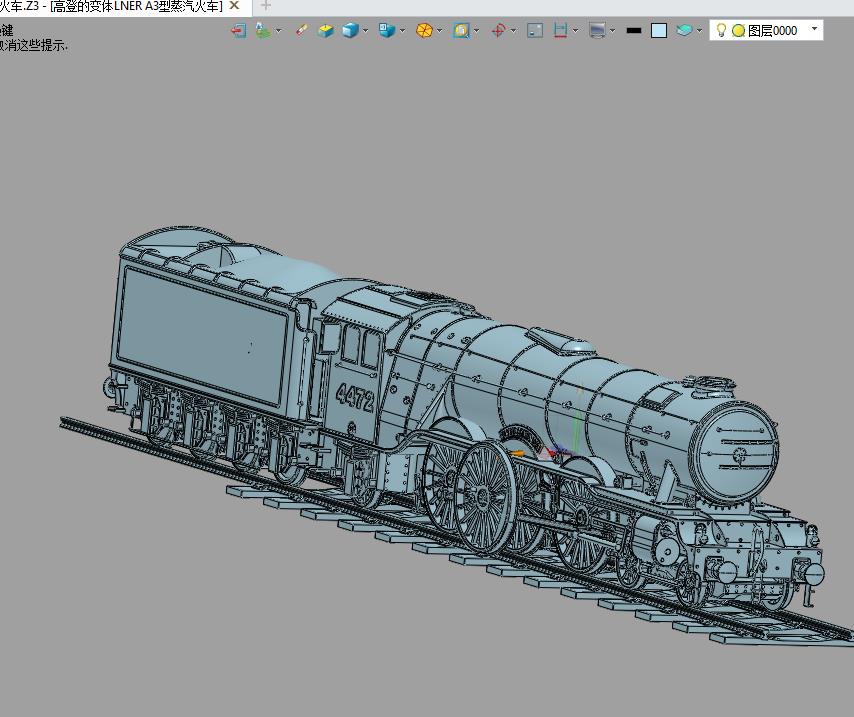Viewport: 854px width, 717px height.
Task: Click the red exit session arrow icon
Action: tap(238, 30)
